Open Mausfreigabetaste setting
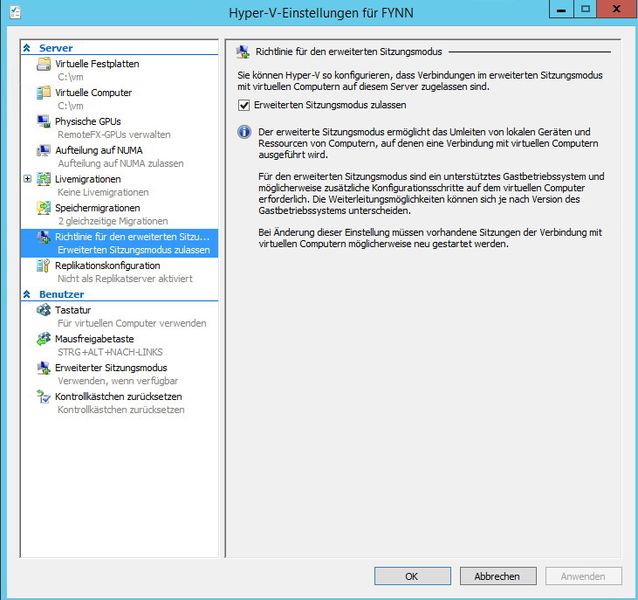This screenshot has height=600, width=638. click(x=119, y=345)
